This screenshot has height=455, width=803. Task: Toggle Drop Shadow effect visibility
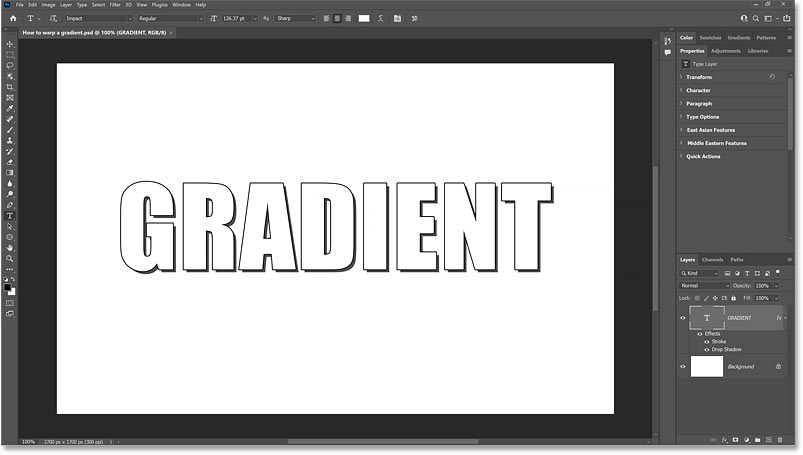point(707,349)
